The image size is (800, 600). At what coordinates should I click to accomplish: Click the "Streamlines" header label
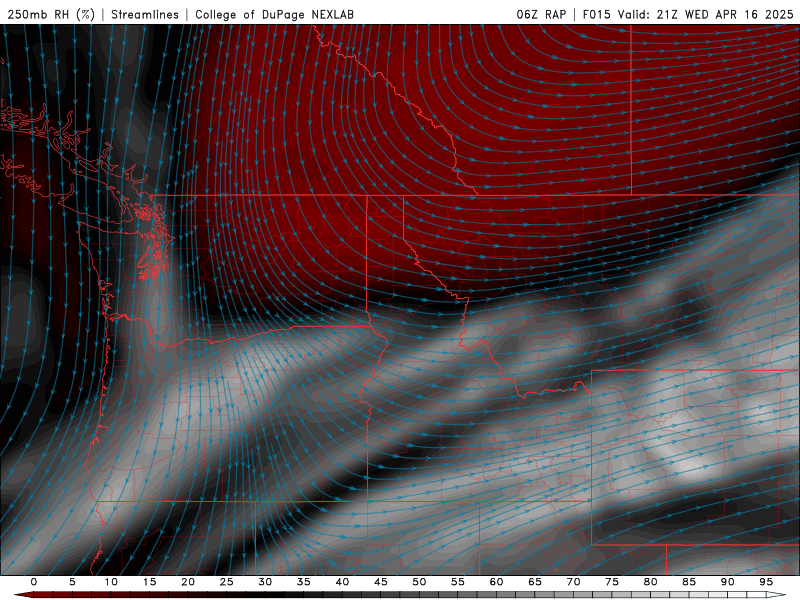145,14
